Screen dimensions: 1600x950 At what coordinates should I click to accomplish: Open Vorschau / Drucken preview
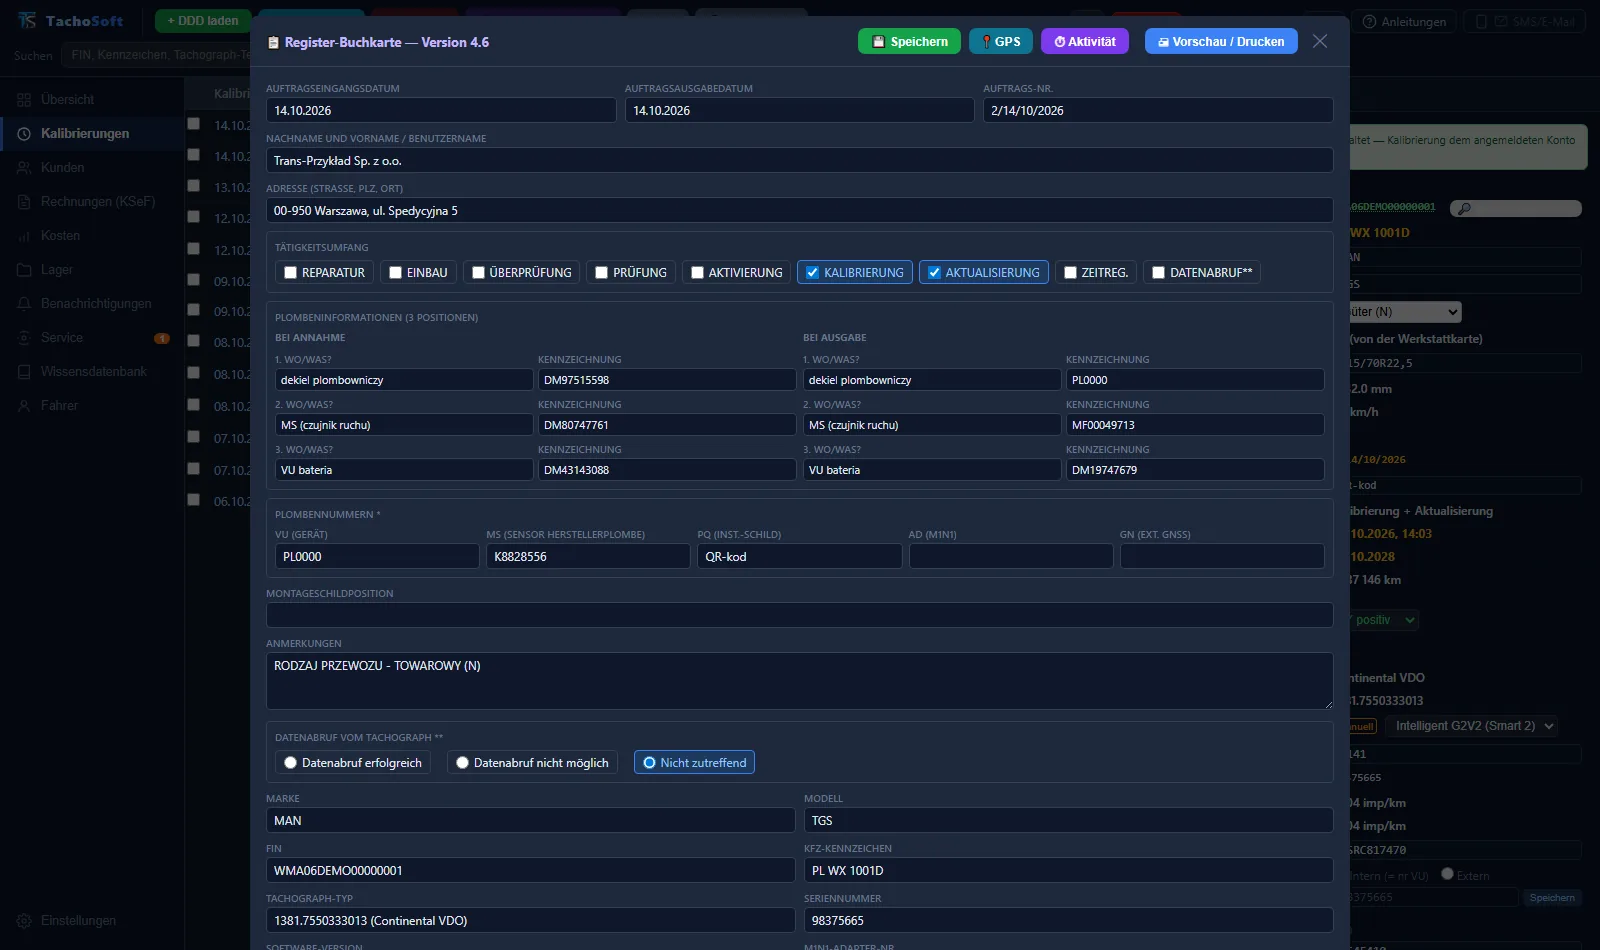point(1221,41)
